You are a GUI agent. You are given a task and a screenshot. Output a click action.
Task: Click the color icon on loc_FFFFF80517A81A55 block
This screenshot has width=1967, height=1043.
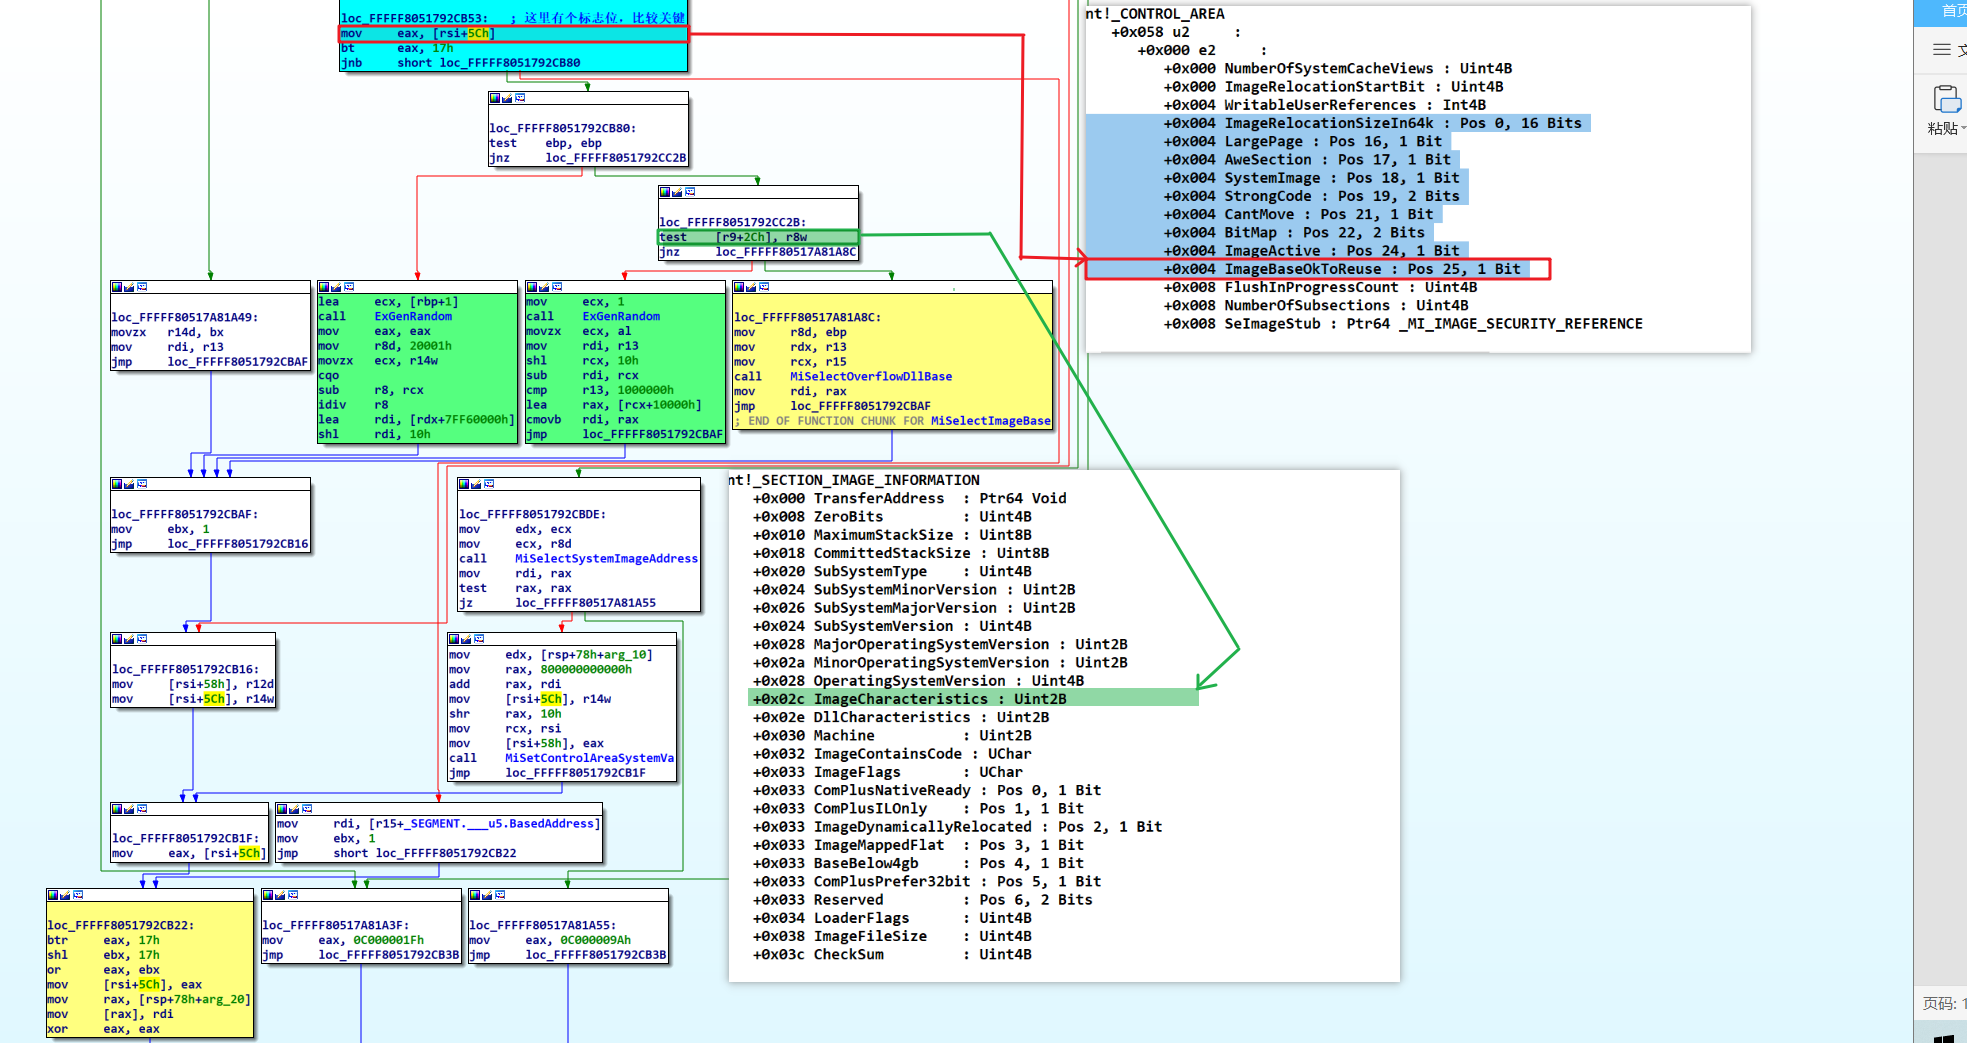(x=474, y=895)
